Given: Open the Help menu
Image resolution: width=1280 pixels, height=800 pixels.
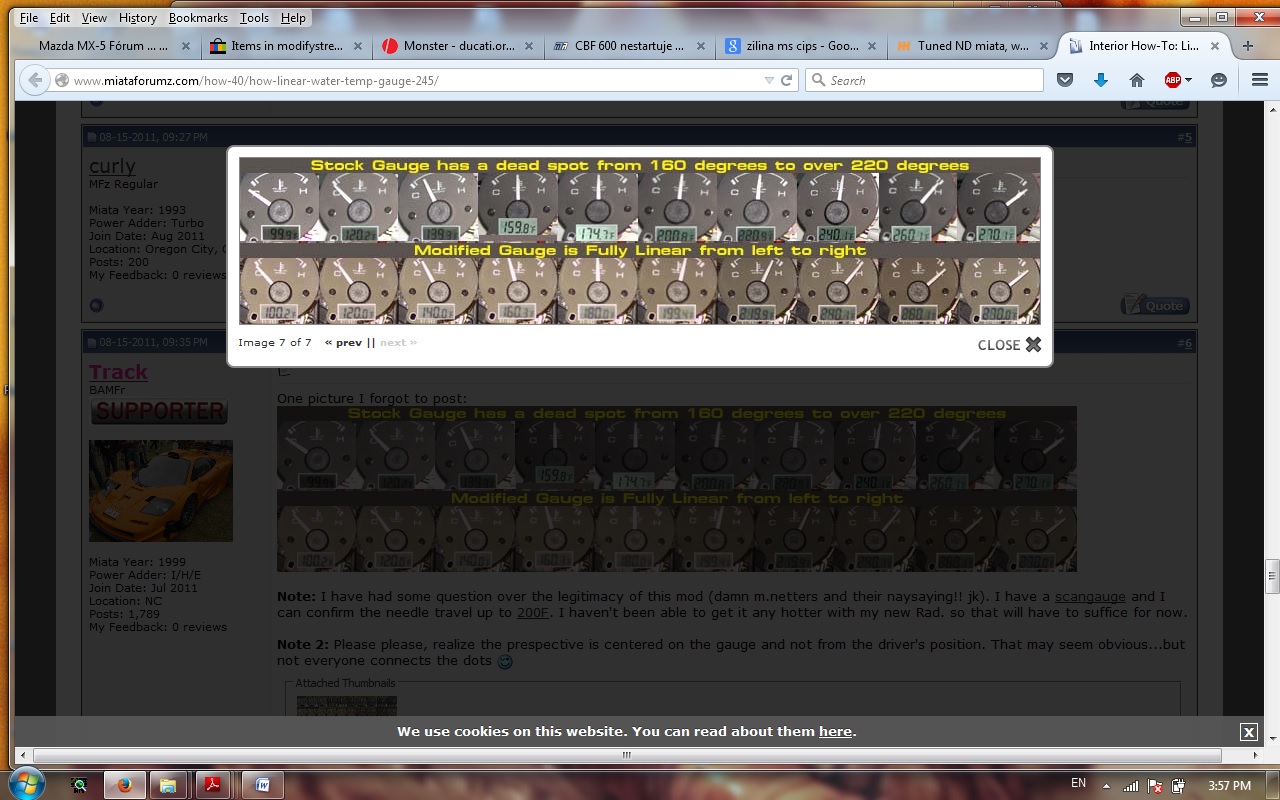Looking at the screenshot, I should (293, 18).
